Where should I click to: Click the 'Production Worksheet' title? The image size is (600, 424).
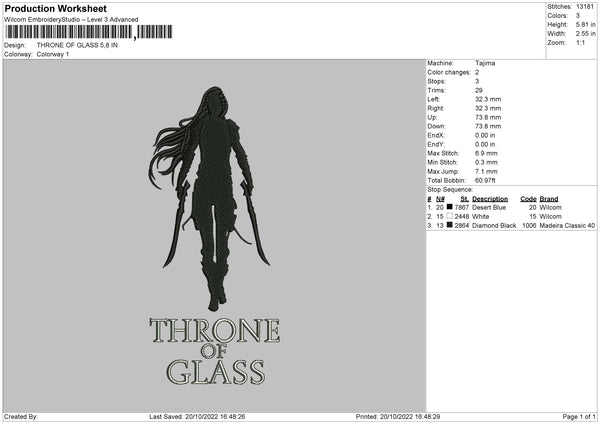click(x=56, y=8)
